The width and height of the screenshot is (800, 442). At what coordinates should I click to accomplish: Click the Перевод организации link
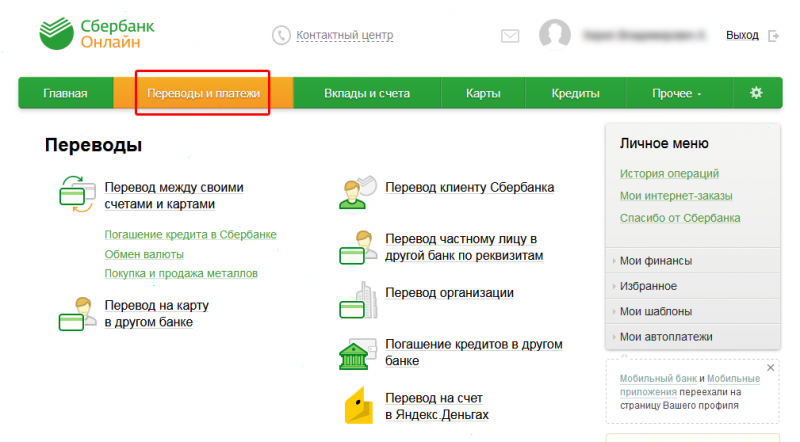(449, 292)
